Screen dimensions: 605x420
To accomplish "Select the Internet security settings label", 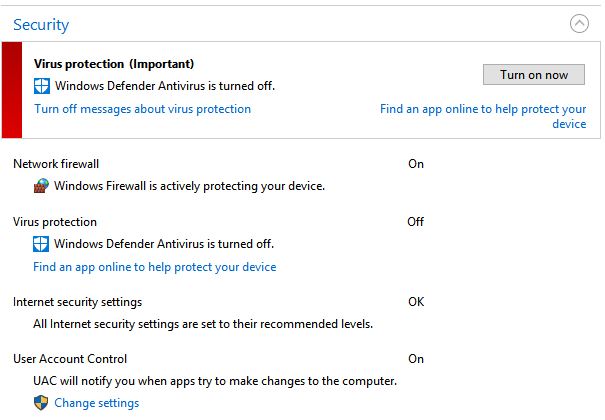I will pyautogui.click(x=78, y=302).
